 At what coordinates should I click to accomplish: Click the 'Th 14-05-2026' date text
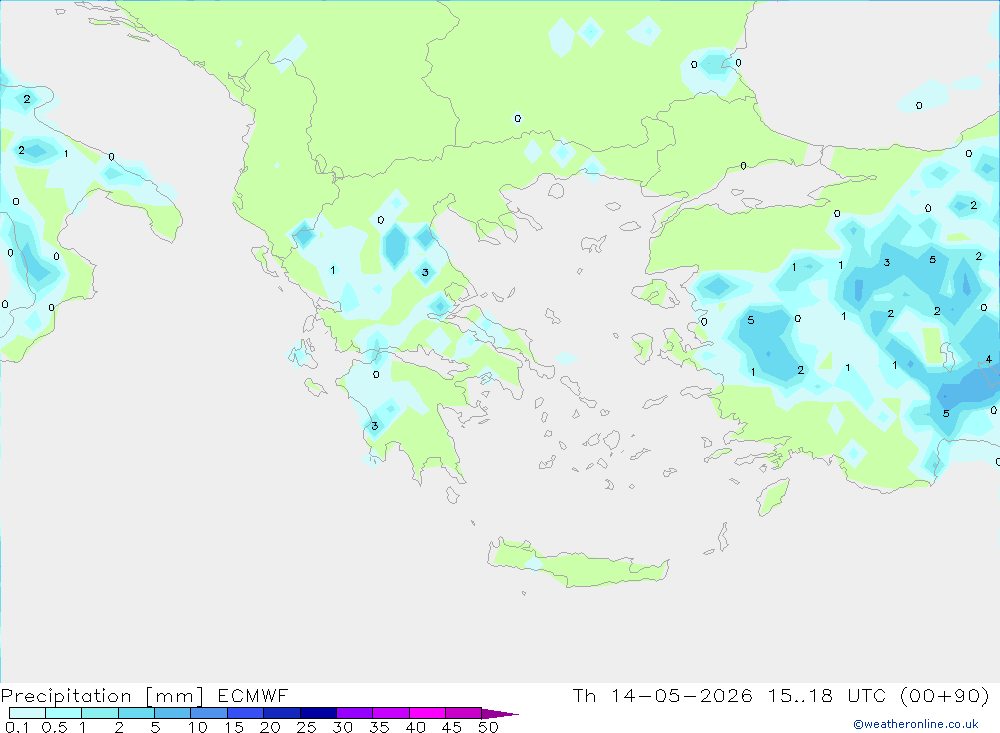click(x=662, y=695)
